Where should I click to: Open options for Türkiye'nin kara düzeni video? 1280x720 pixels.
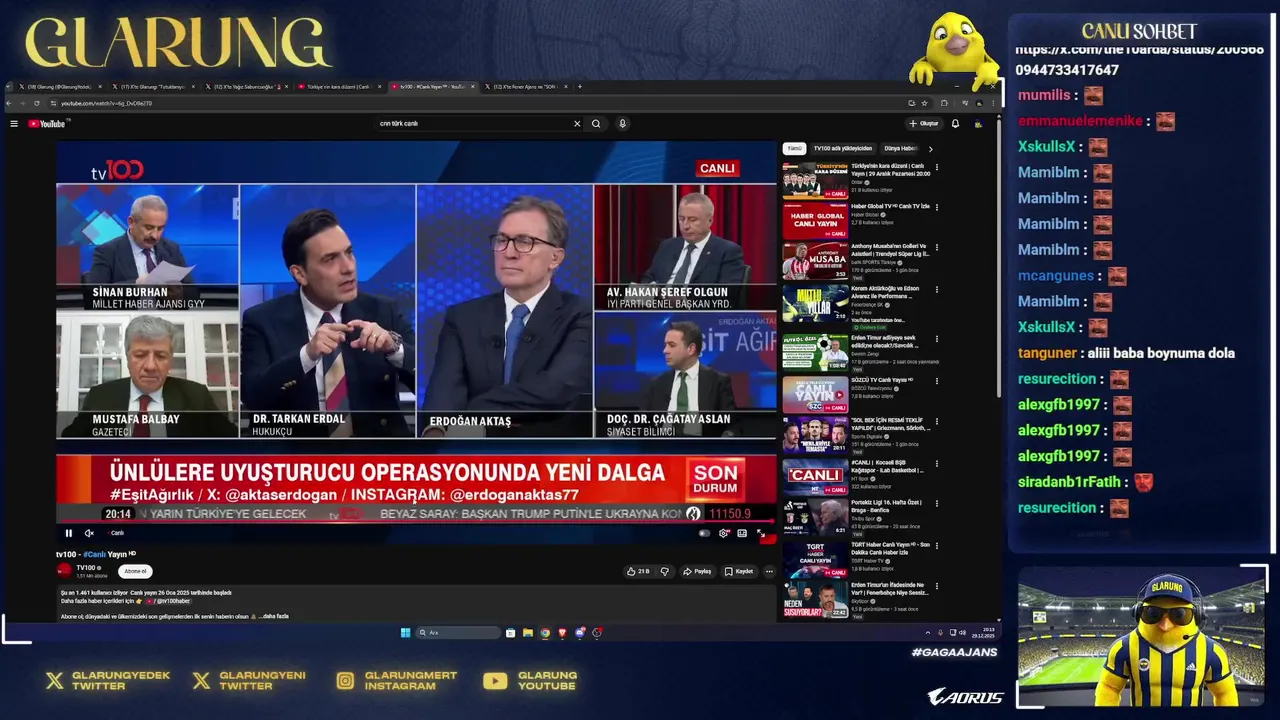tap(937, 168)
